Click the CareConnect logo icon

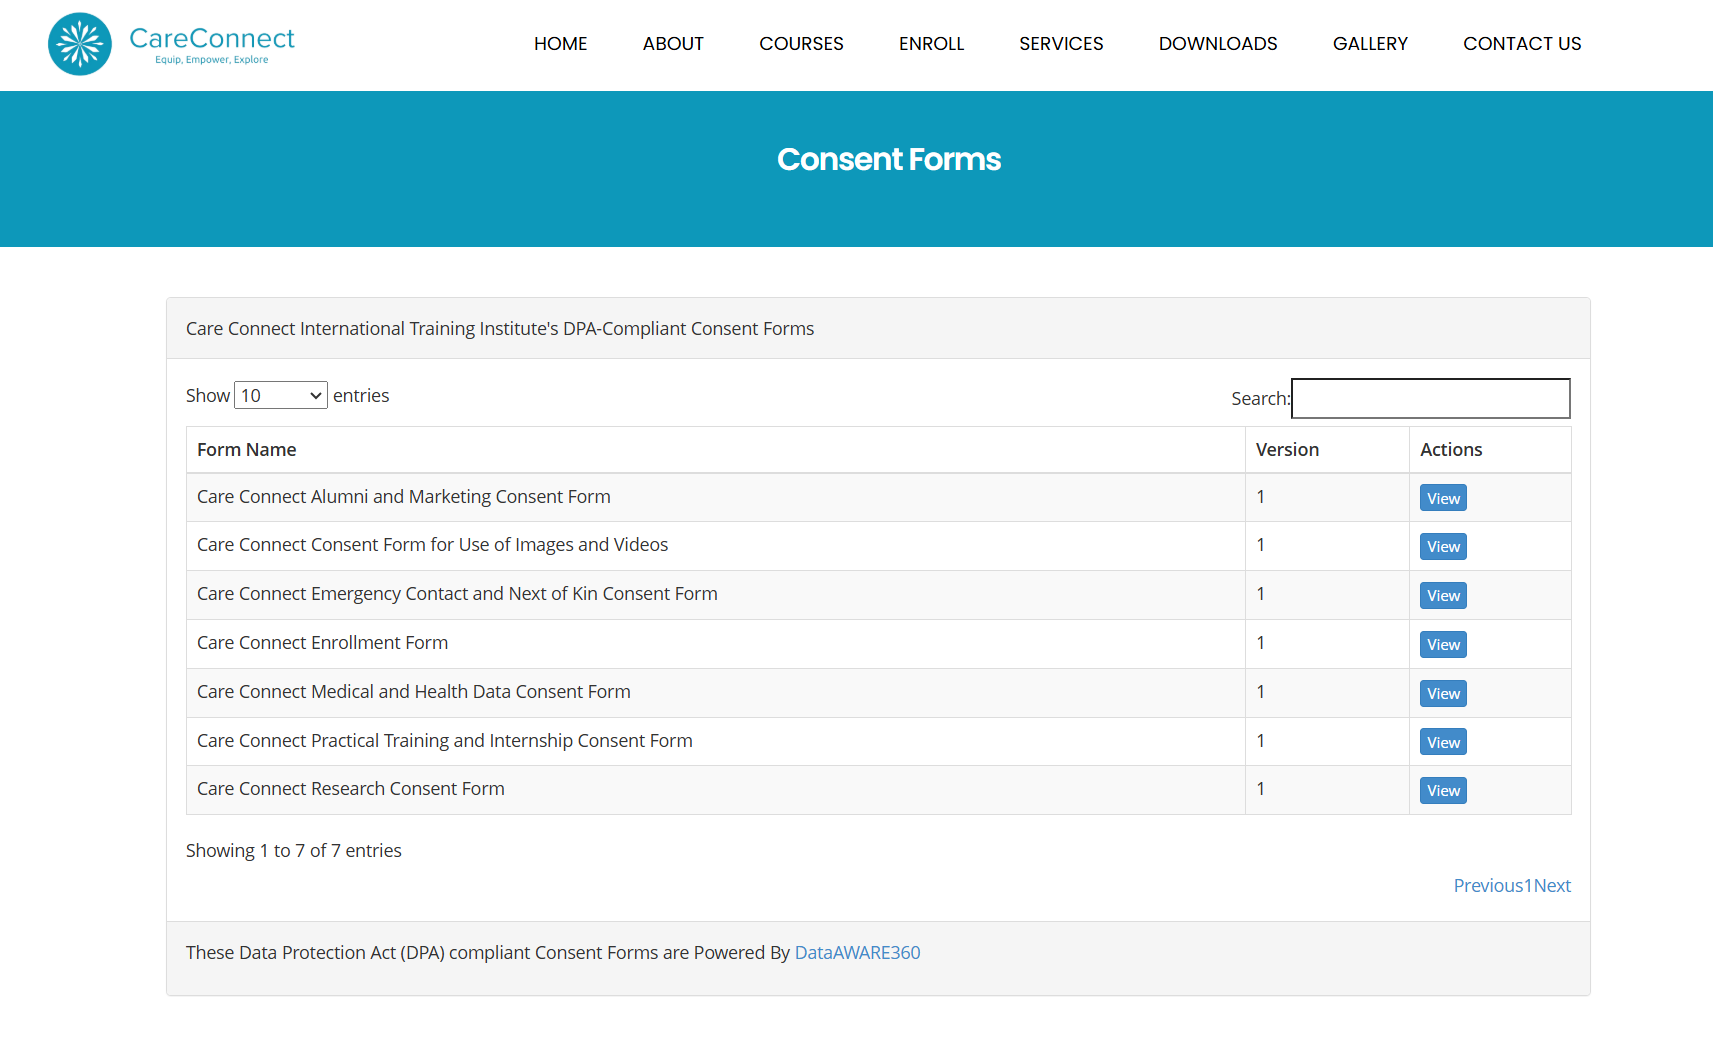[79, 43]
